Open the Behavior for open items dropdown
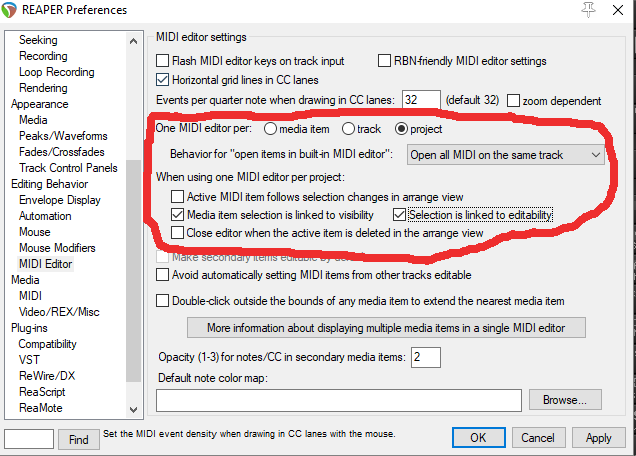The image size is (636, 456). [x=505, y=155]
